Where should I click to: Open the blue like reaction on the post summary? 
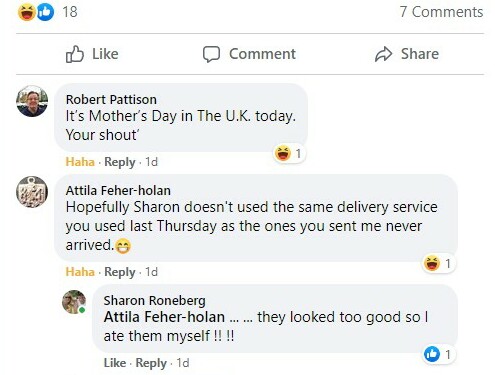tap(45, 12)
